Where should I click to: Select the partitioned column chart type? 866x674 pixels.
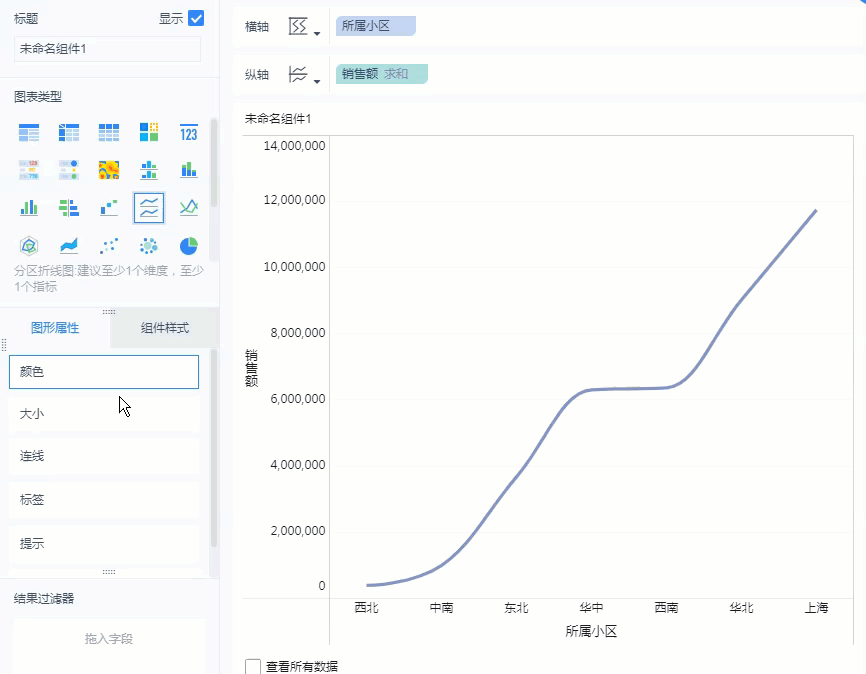point(149,170)
